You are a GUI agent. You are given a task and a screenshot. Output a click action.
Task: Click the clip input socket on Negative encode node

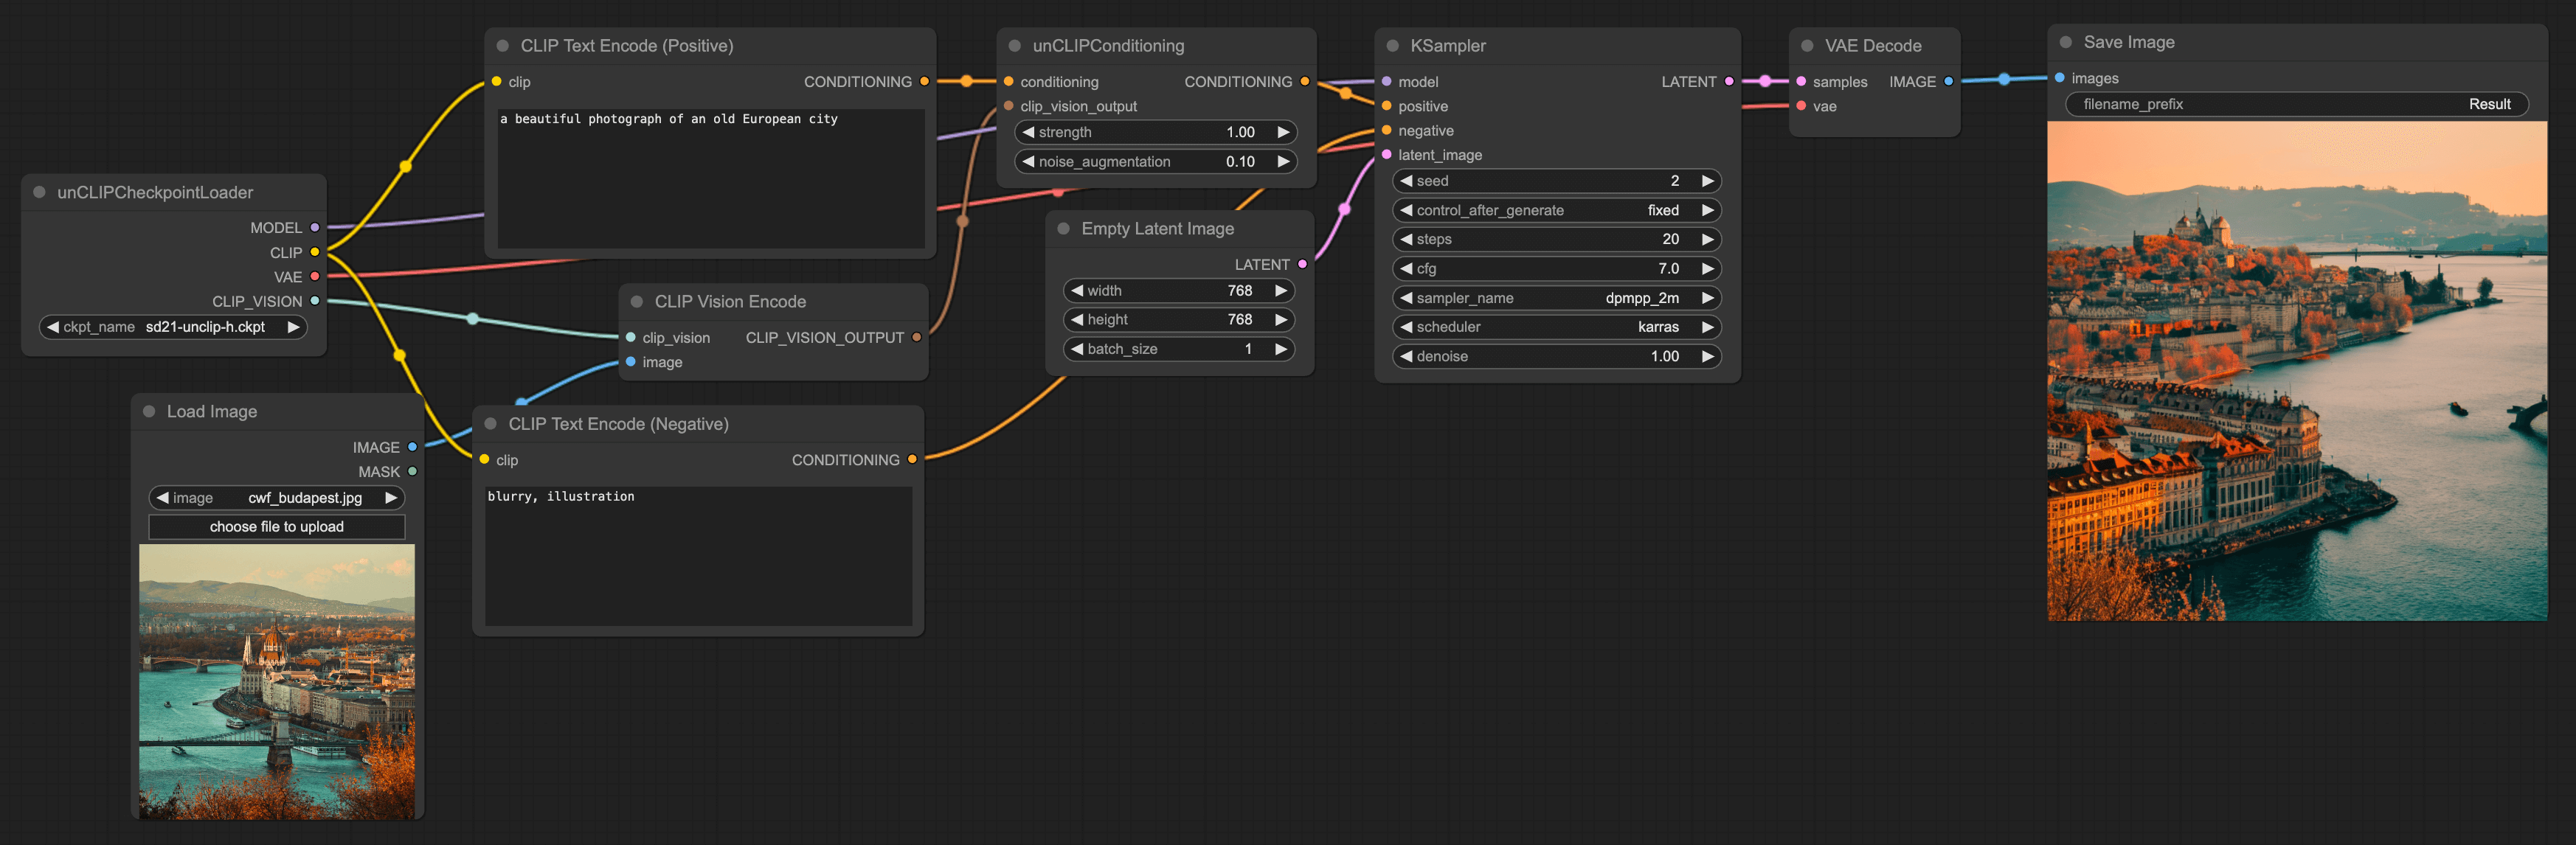485,460
